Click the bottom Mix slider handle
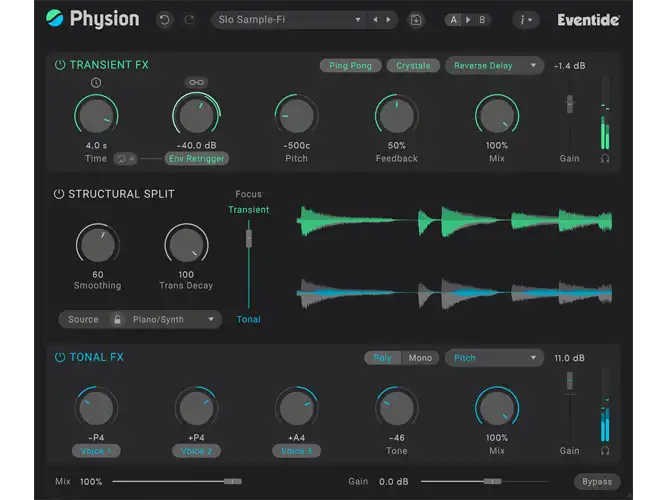Screen dimensions: 667x500 [x=233, y=481]
